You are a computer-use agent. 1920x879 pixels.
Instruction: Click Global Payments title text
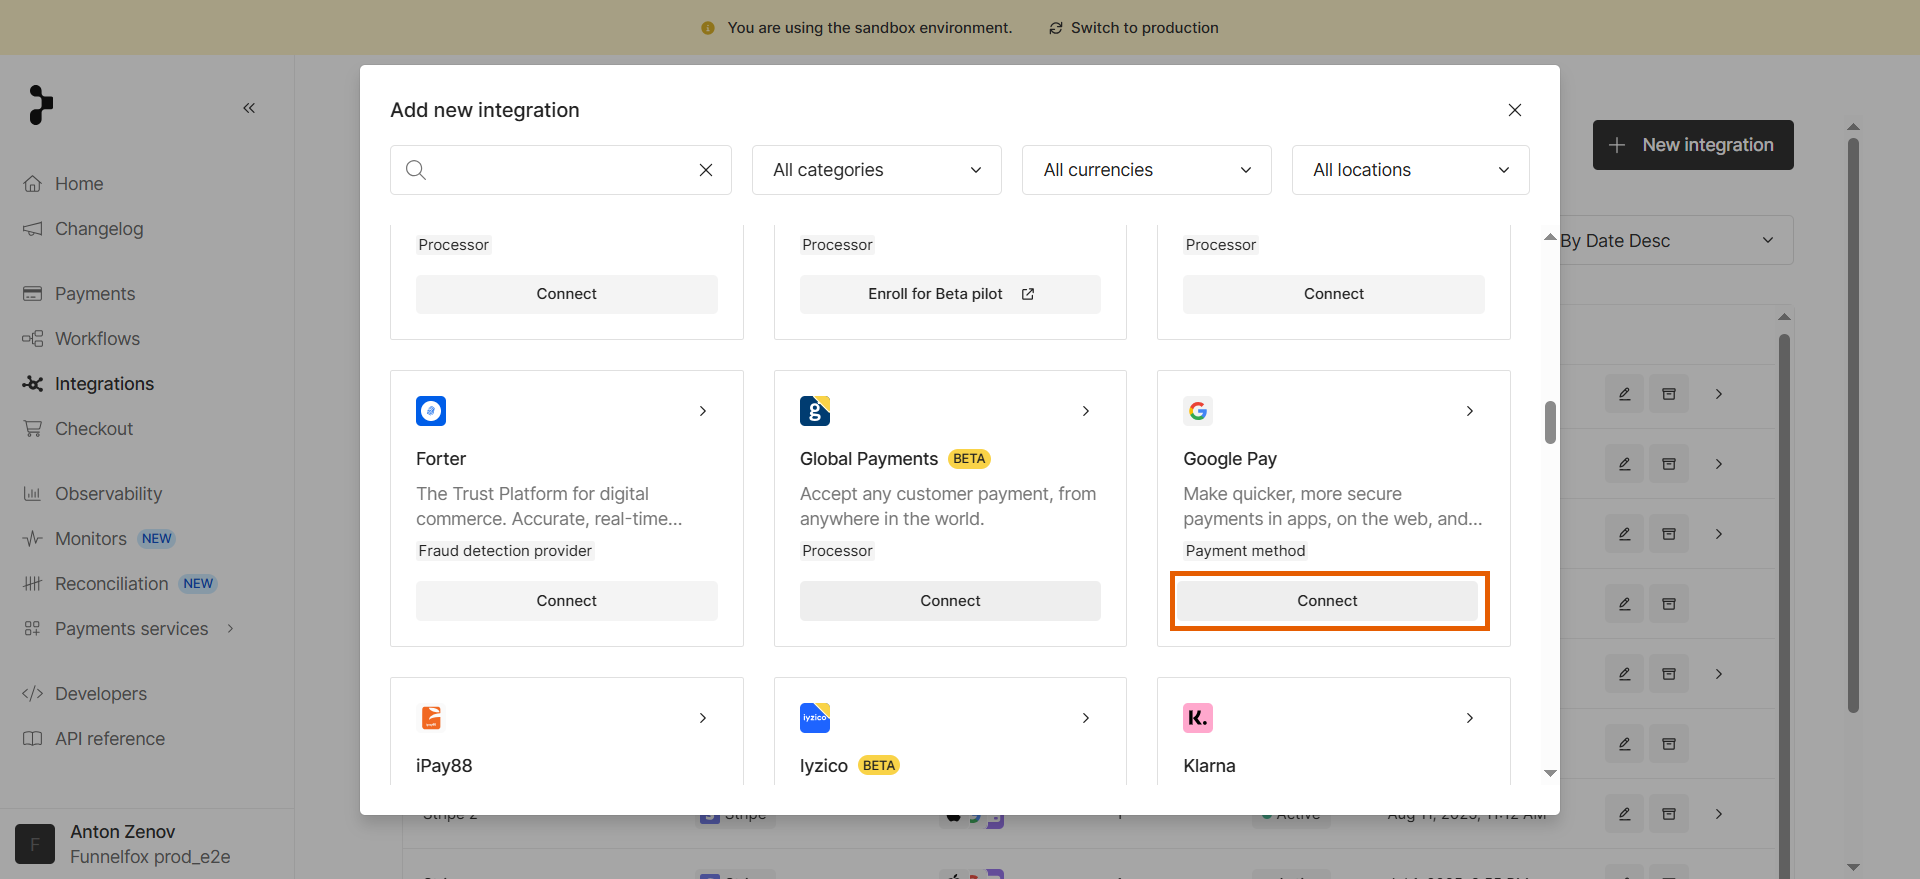pyautogui.click(x=869, y=459)
